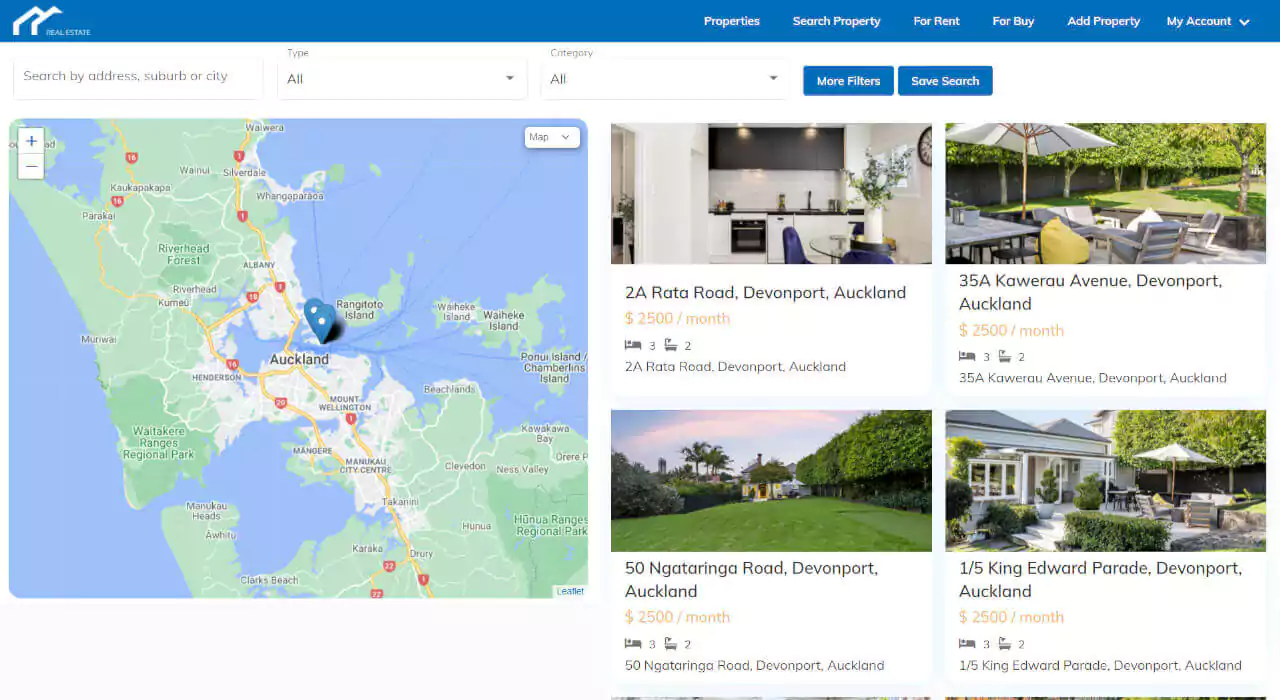
Task: Open the Category dropdown filter
Action: pyautogui.click(x=665, y=78)
